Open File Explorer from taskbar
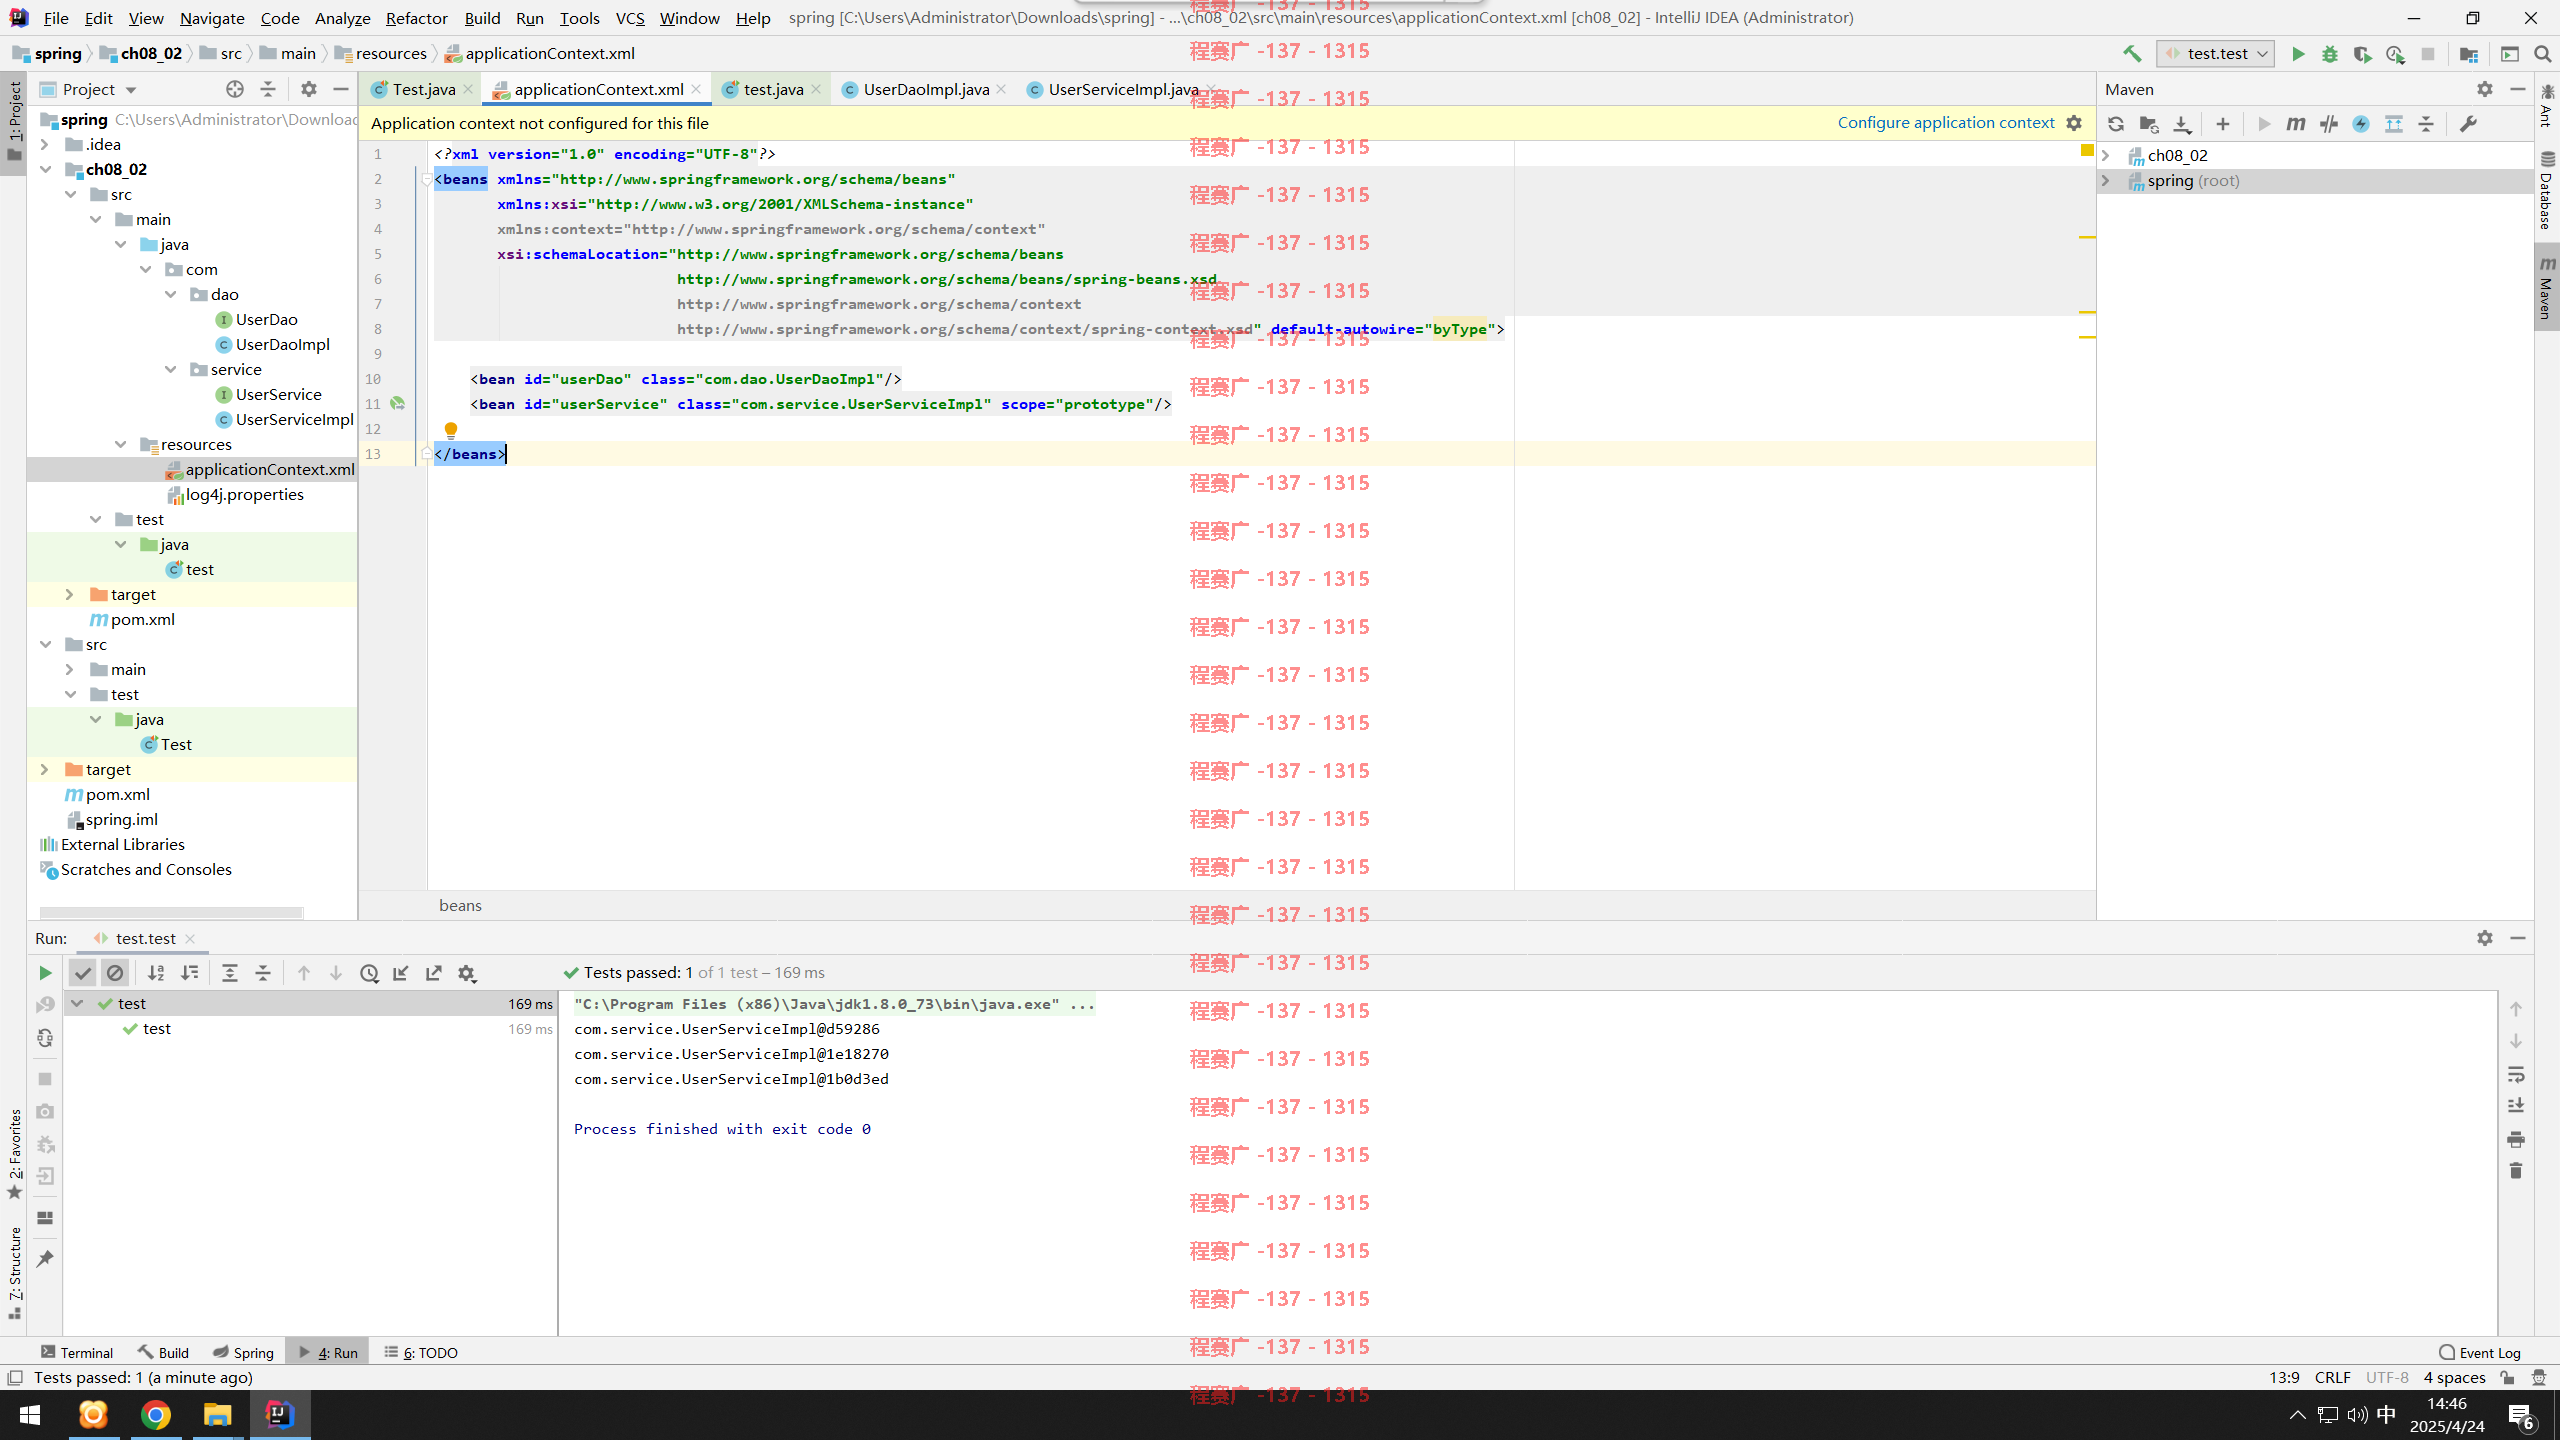The height and width of the screenshot is (1440, 2560). pos(217,1414)
